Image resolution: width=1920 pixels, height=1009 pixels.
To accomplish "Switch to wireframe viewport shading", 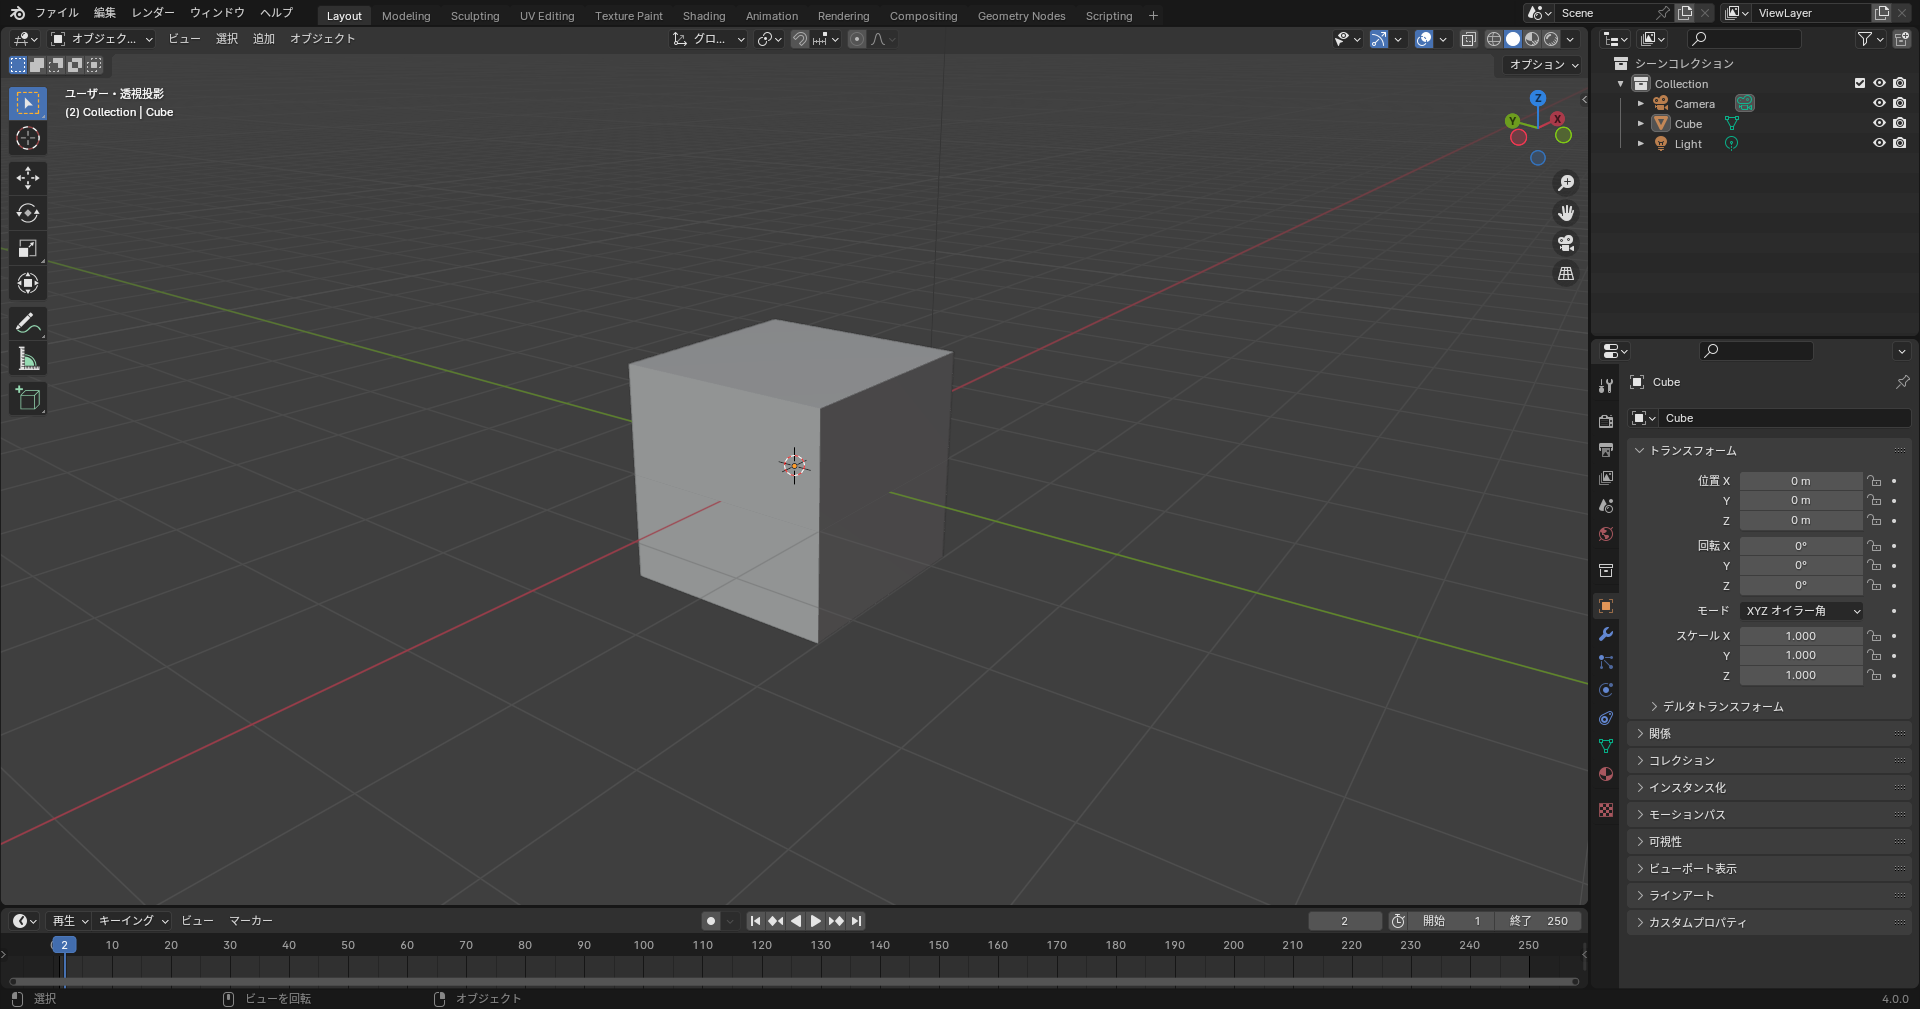I will coord(1494,39).
